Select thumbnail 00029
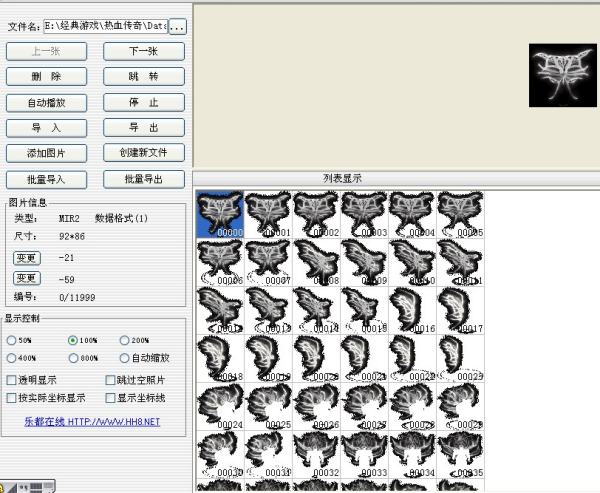Screen dimensions: 600x493 [460, 406]
